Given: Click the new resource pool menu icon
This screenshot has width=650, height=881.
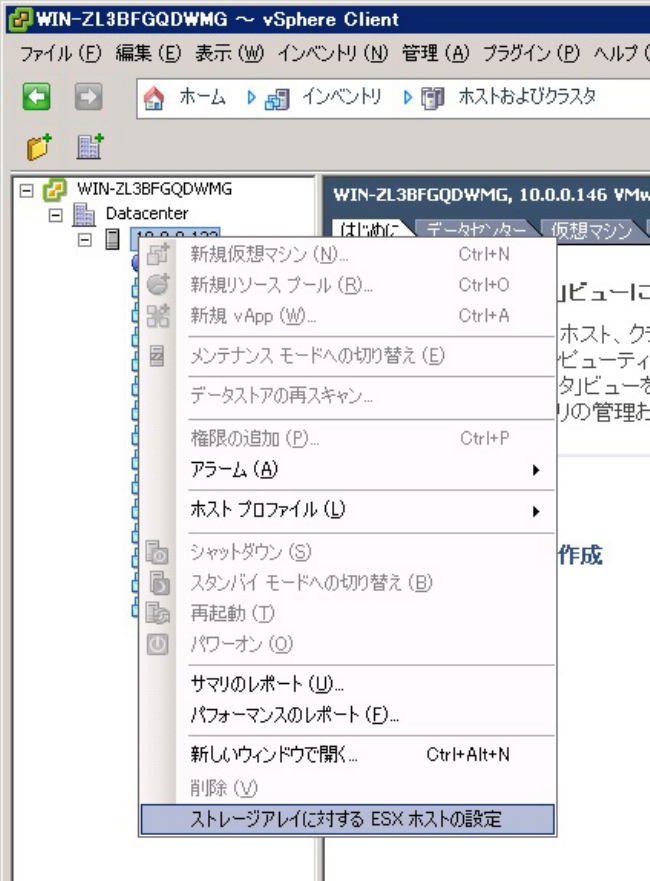Looking at the screenshot, I should tap(158, 285).
